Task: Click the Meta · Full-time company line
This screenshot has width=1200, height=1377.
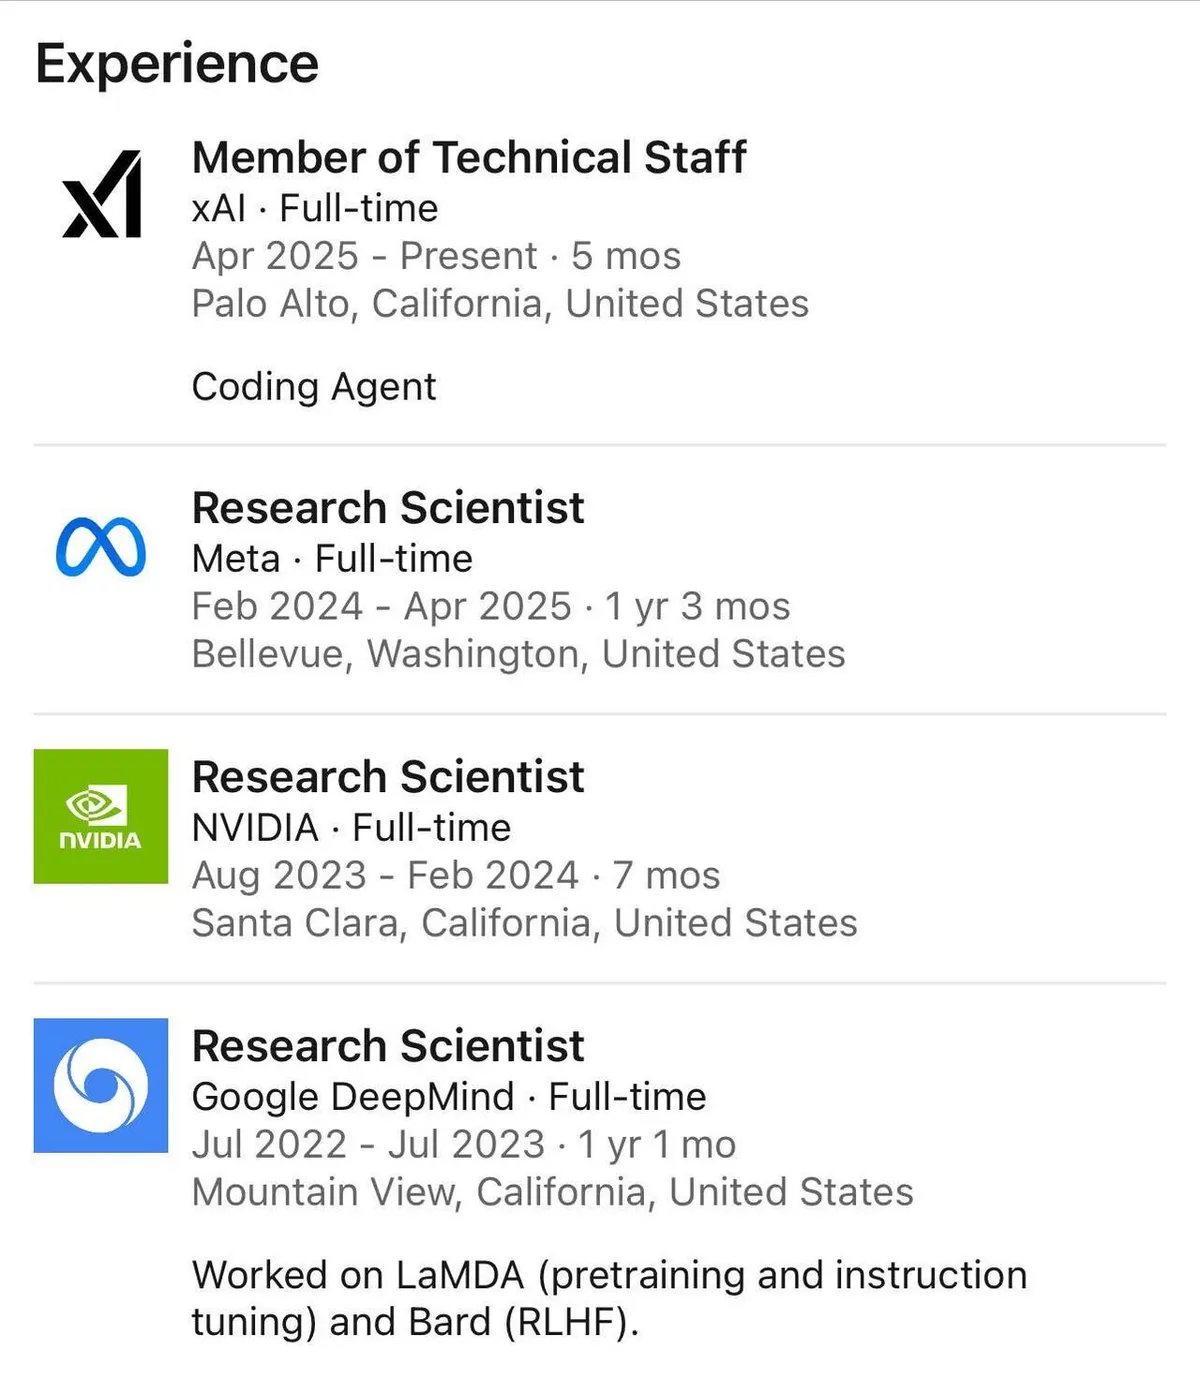Action: [332, 558]
